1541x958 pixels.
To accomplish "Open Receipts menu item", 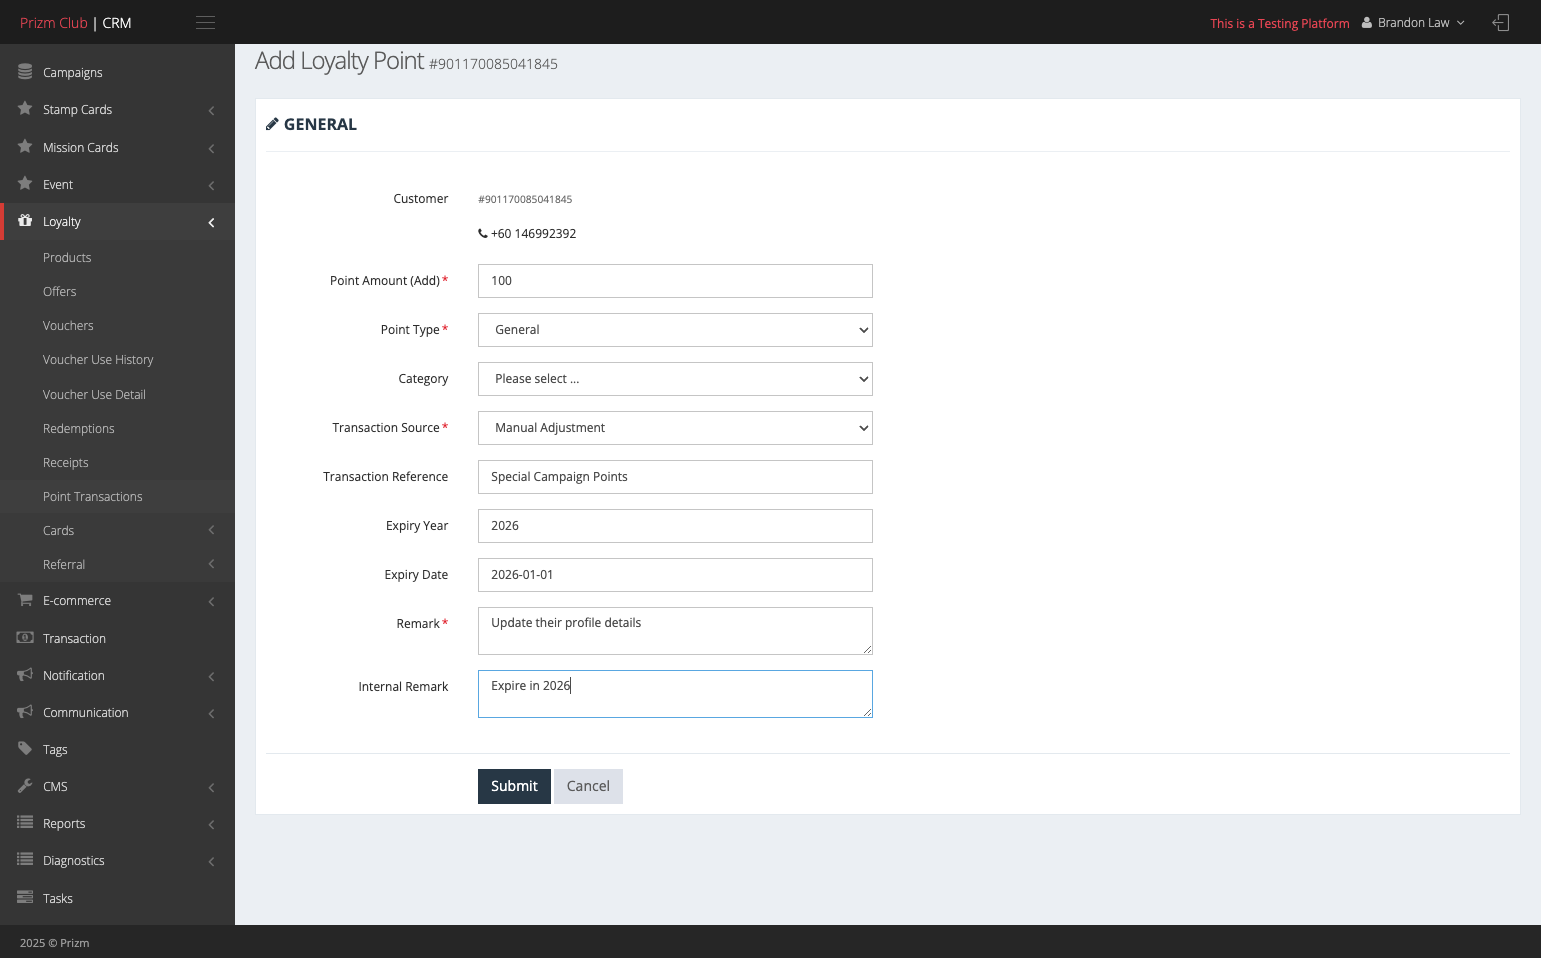I will (x=66, y=462).
